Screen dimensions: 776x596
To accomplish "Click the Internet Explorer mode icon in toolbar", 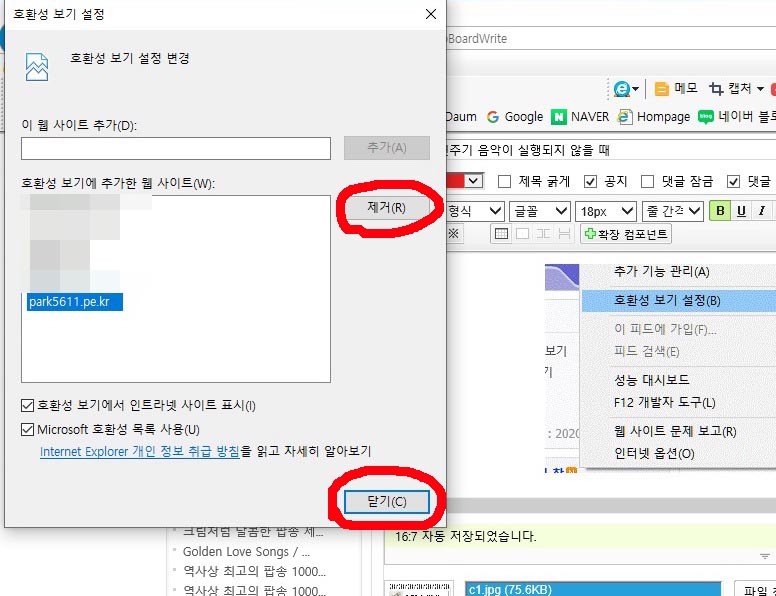I will click(x=622, y=89).
